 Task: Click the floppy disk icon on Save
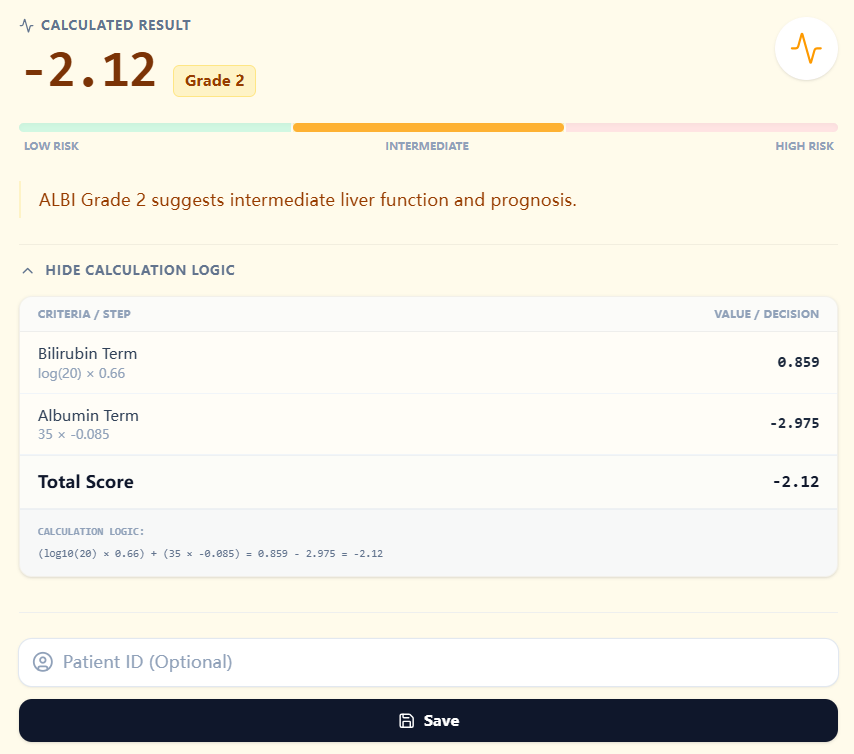406,721
